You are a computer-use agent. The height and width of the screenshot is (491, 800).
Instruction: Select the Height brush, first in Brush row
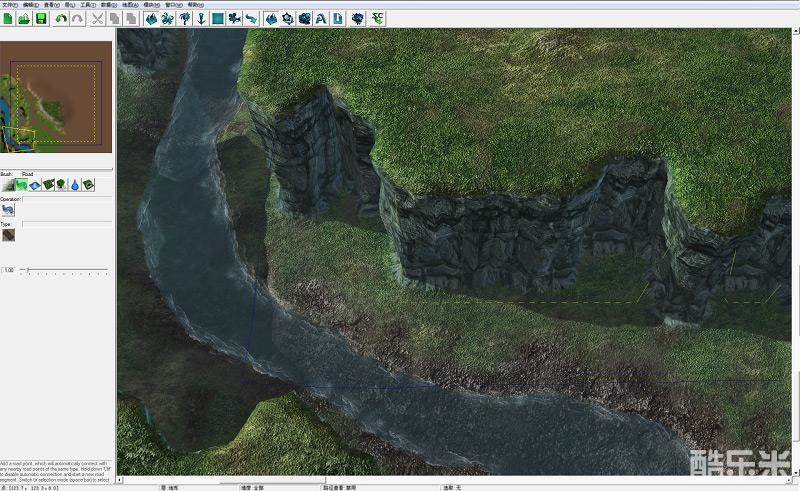[x=8, y=185]
